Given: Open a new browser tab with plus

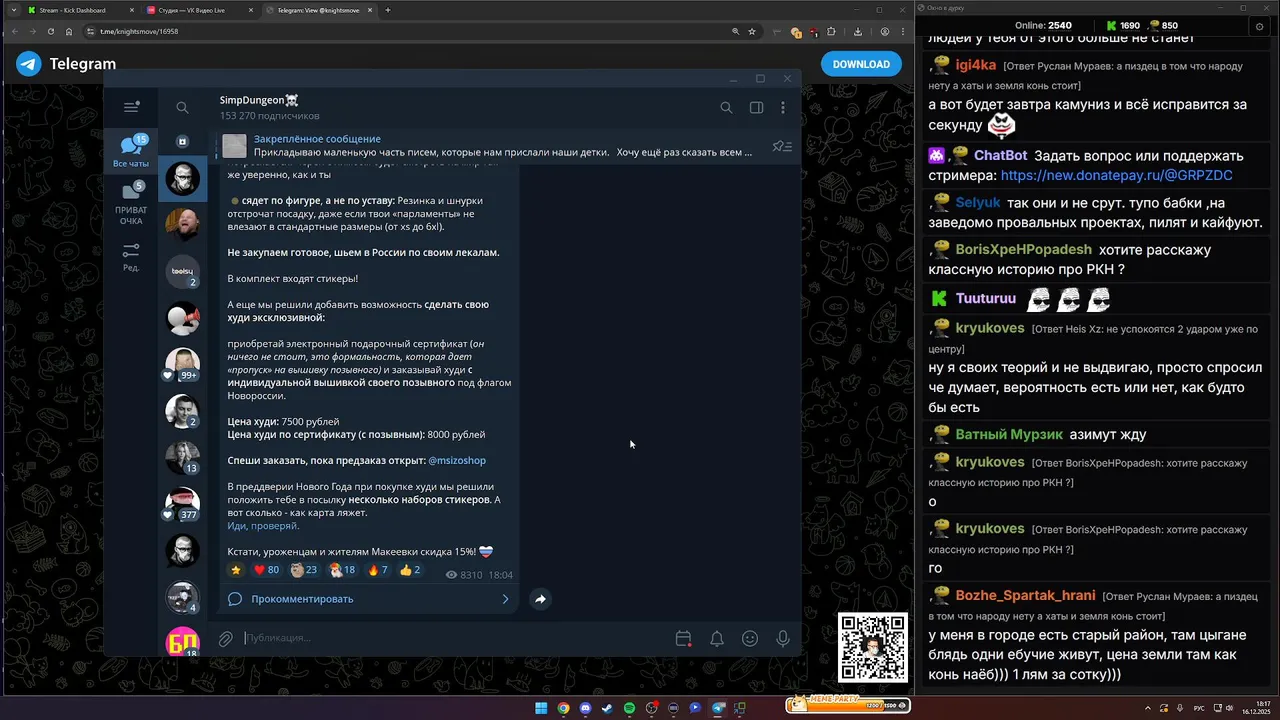Looking at the screenshot, I should point(388,10).
